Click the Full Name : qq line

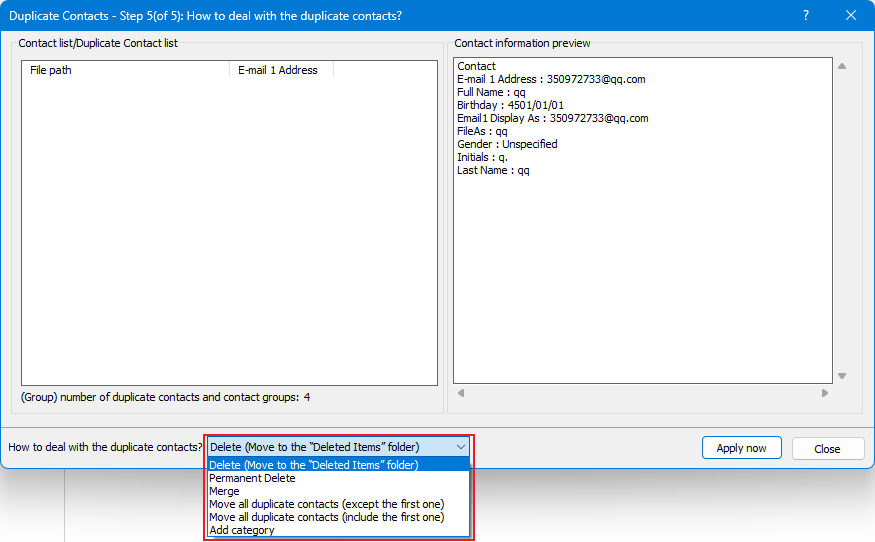(491, 92)
